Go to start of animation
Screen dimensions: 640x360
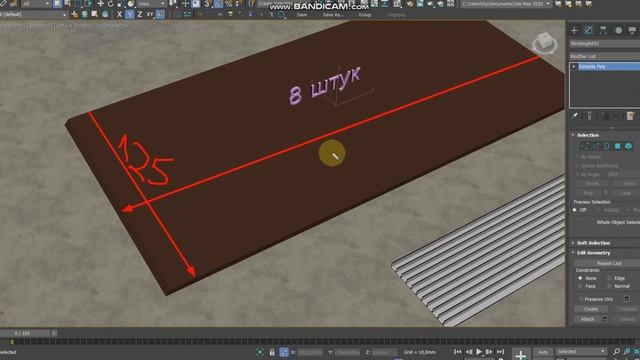click(458, 352)
